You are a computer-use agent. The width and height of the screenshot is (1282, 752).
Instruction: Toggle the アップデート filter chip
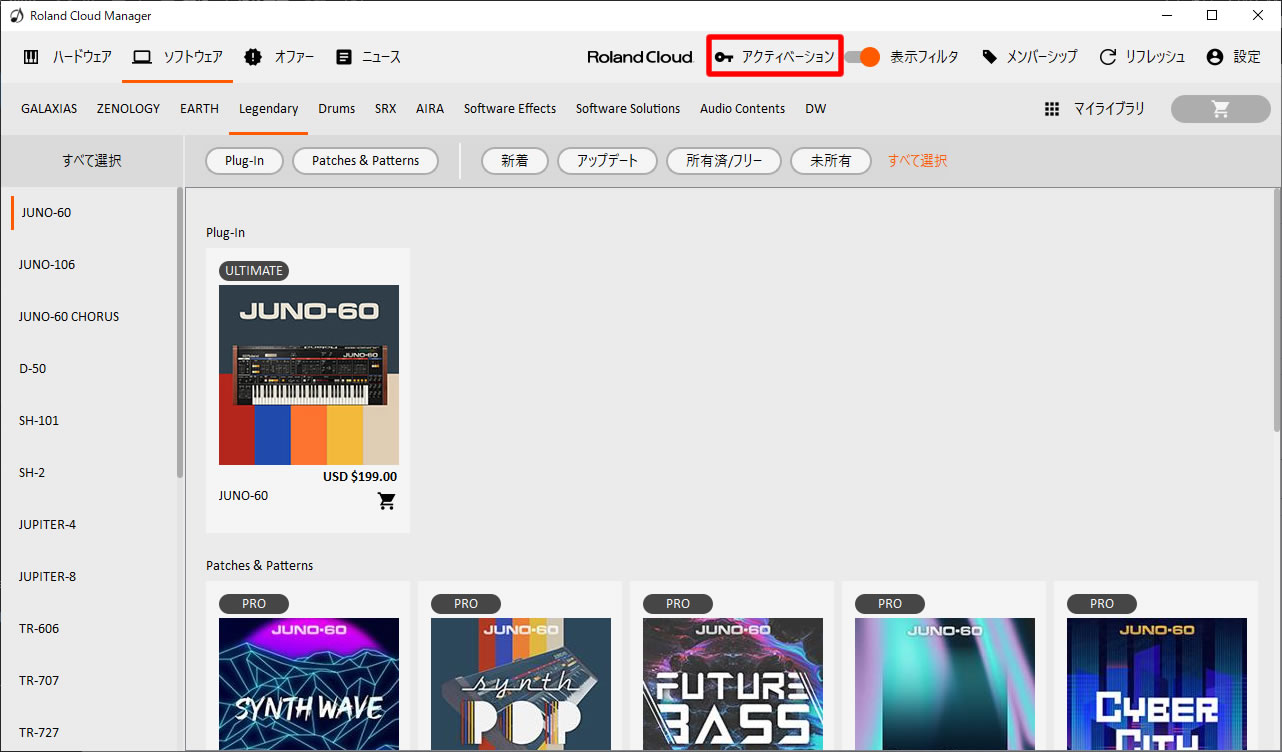click(607, 160)
